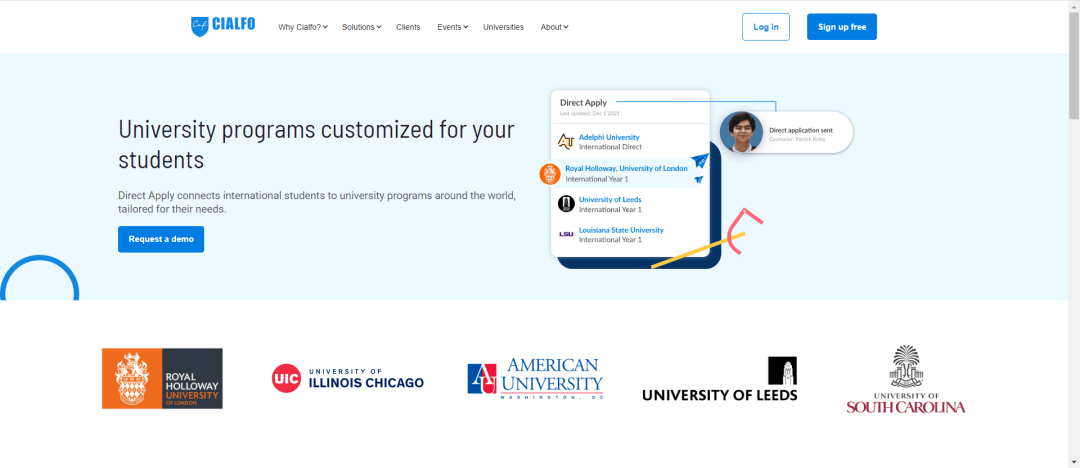
Task: Click the University of Leeds black round icon
Action: pos(566,203)
